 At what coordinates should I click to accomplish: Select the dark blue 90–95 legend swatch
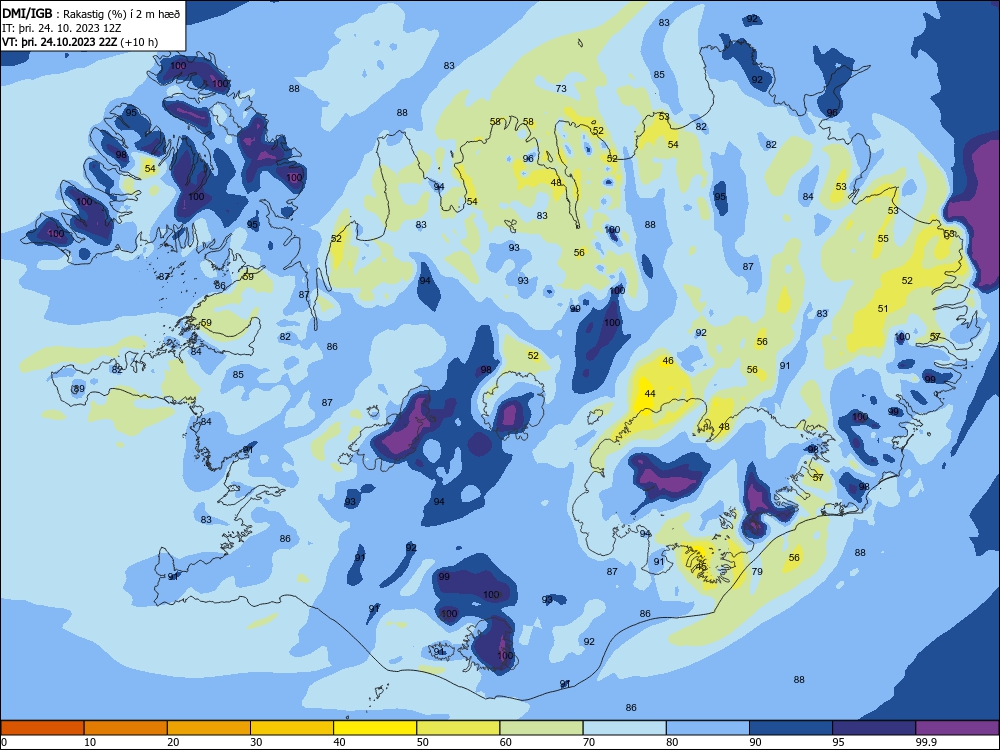coord(791,728)
